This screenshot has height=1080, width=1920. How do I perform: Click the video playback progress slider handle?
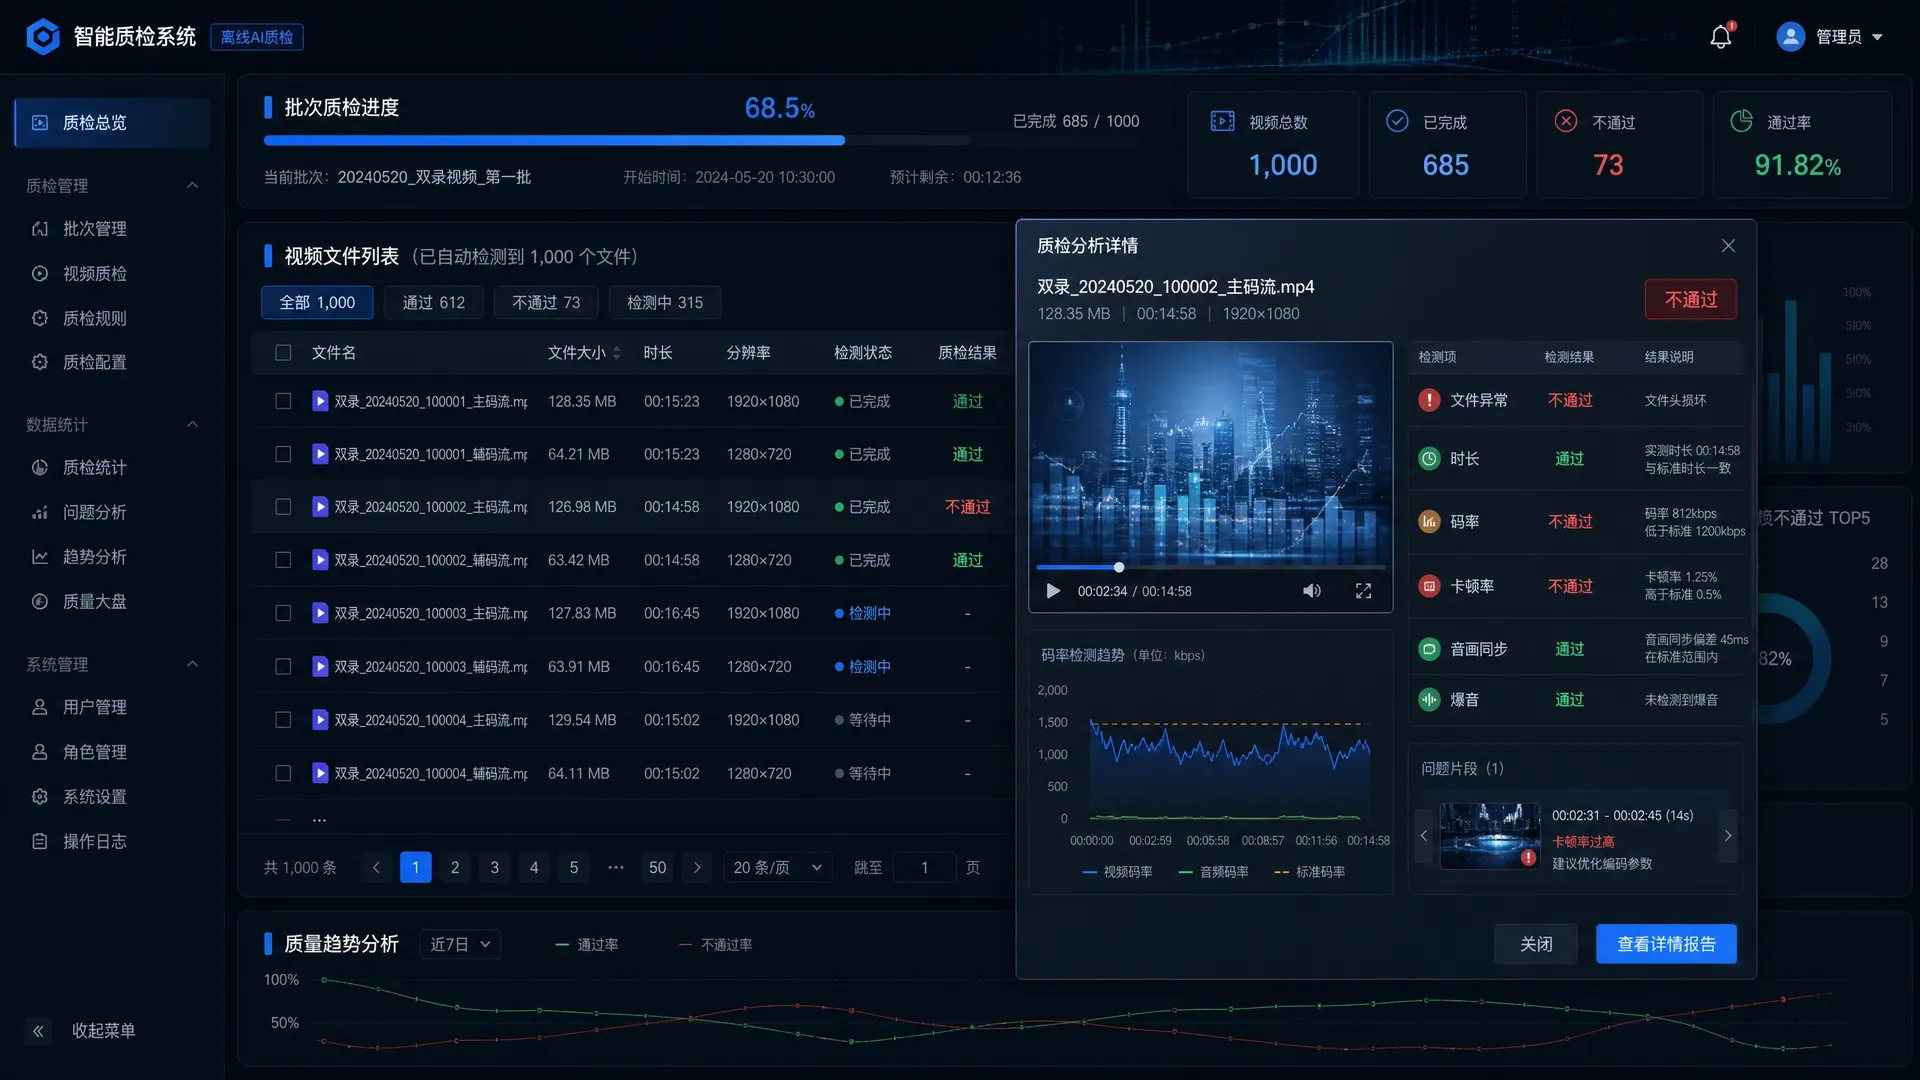[x=1119, y=567]
